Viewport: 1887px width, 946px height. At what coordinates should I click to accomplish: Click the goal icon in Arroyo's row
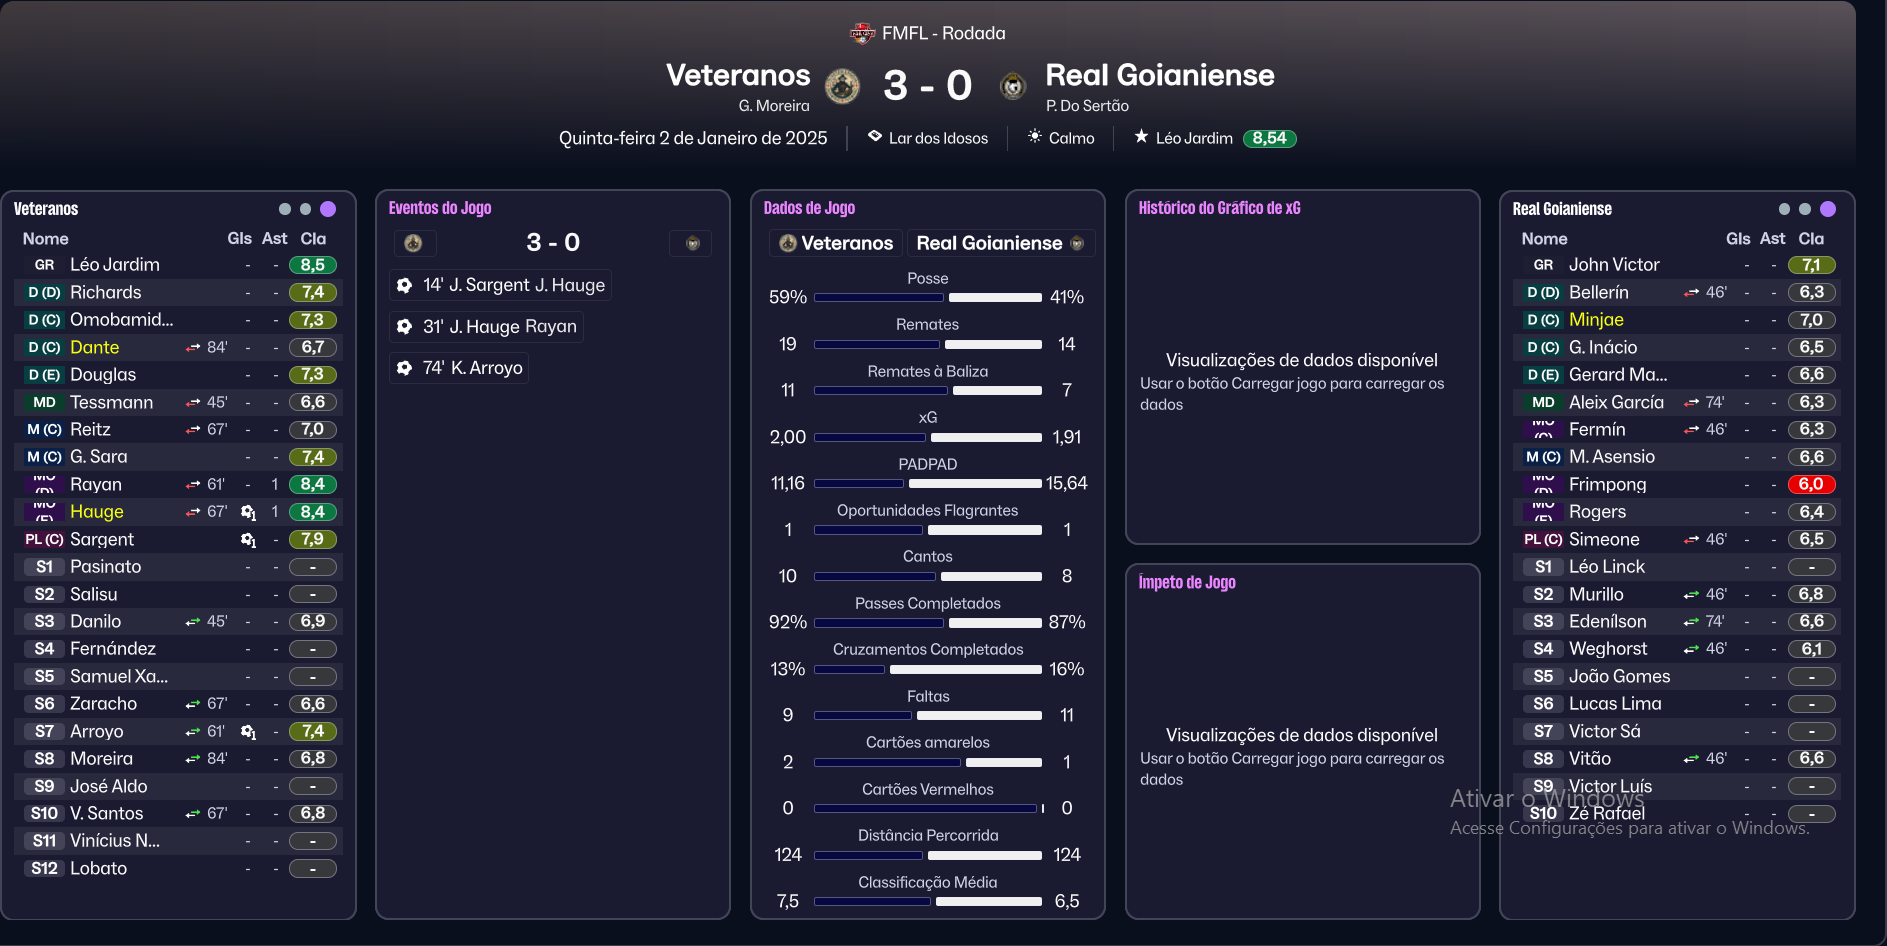tap(248, 732)
